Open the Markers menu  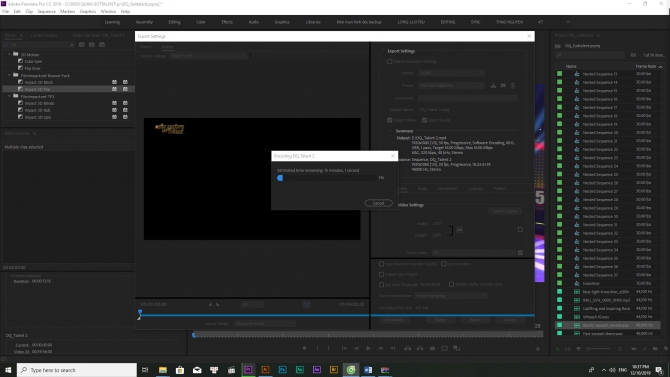click(x=68, y=12)
